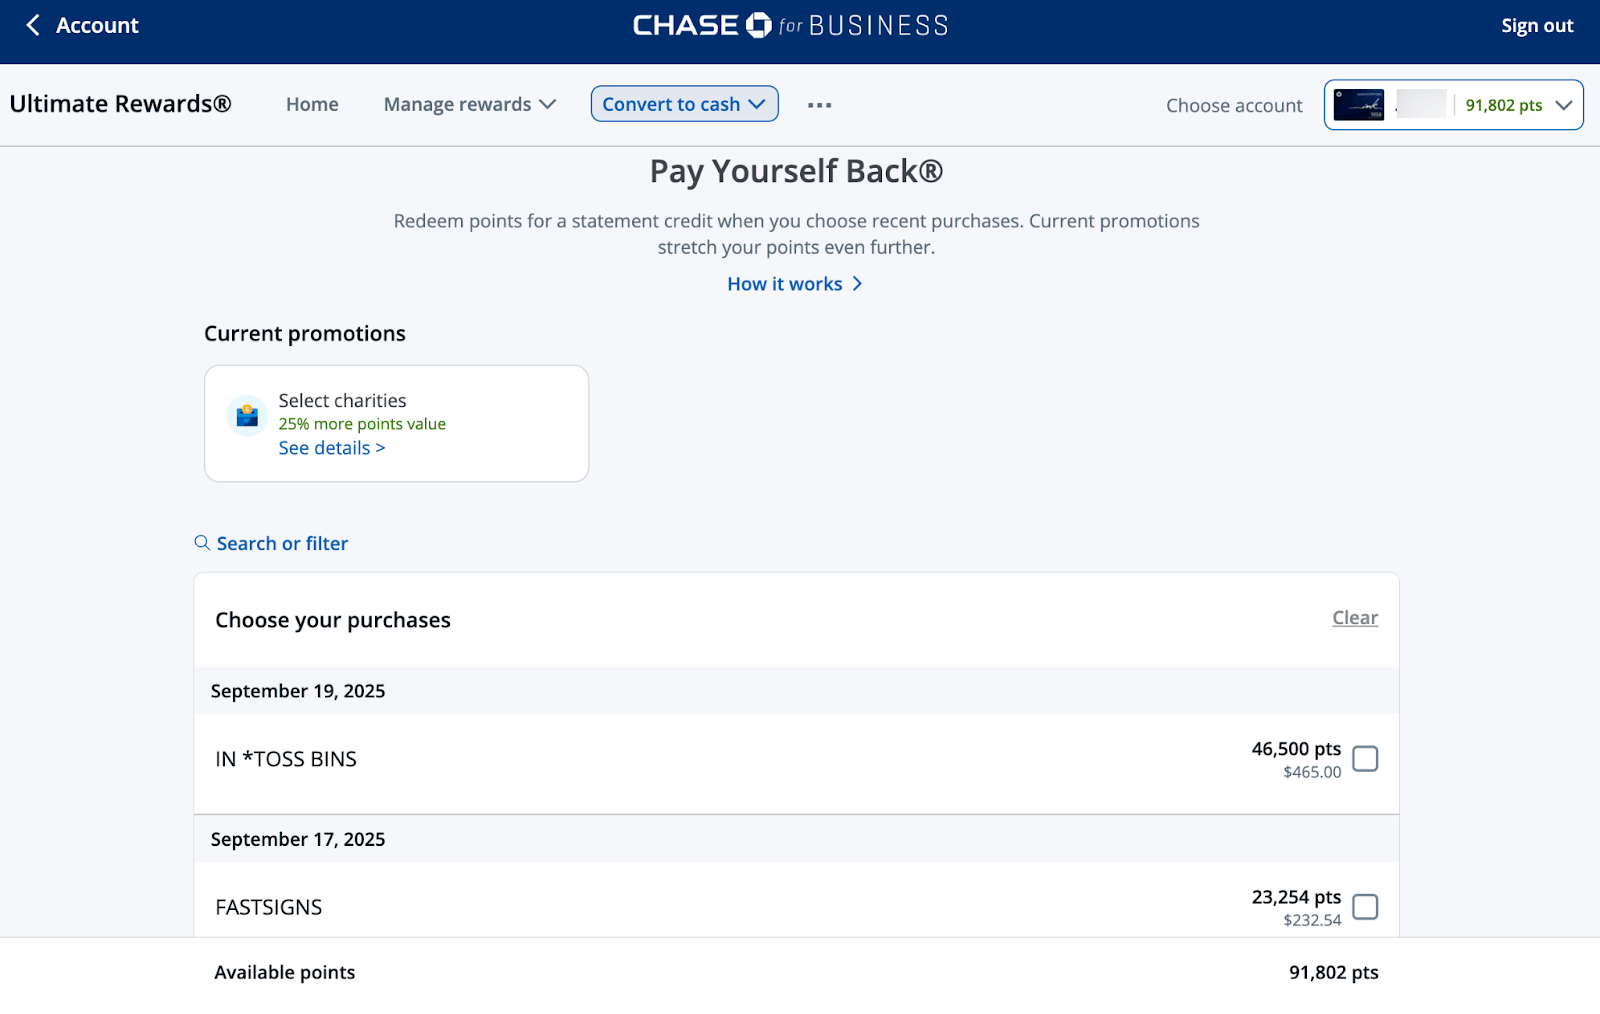Click the chevron beside How it works

857,284
